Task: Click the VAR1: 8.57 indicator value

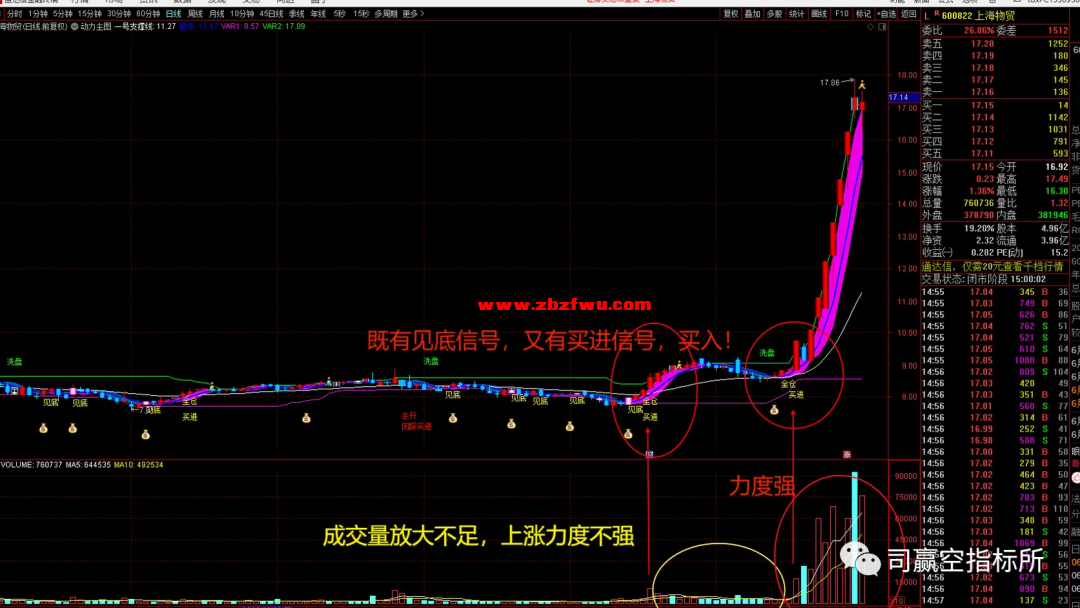Action: 240,27
